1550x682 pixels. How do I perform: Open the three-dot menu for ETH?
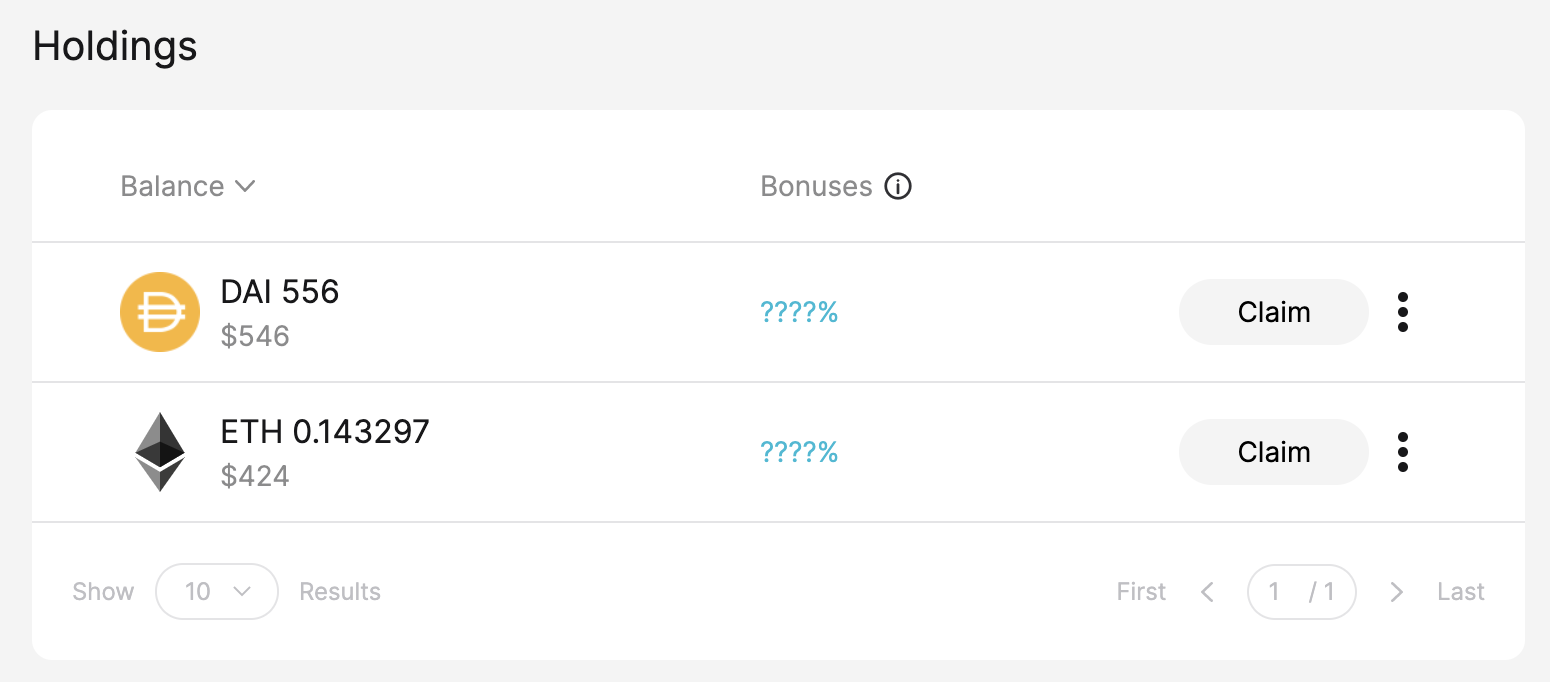[1403, 451]
